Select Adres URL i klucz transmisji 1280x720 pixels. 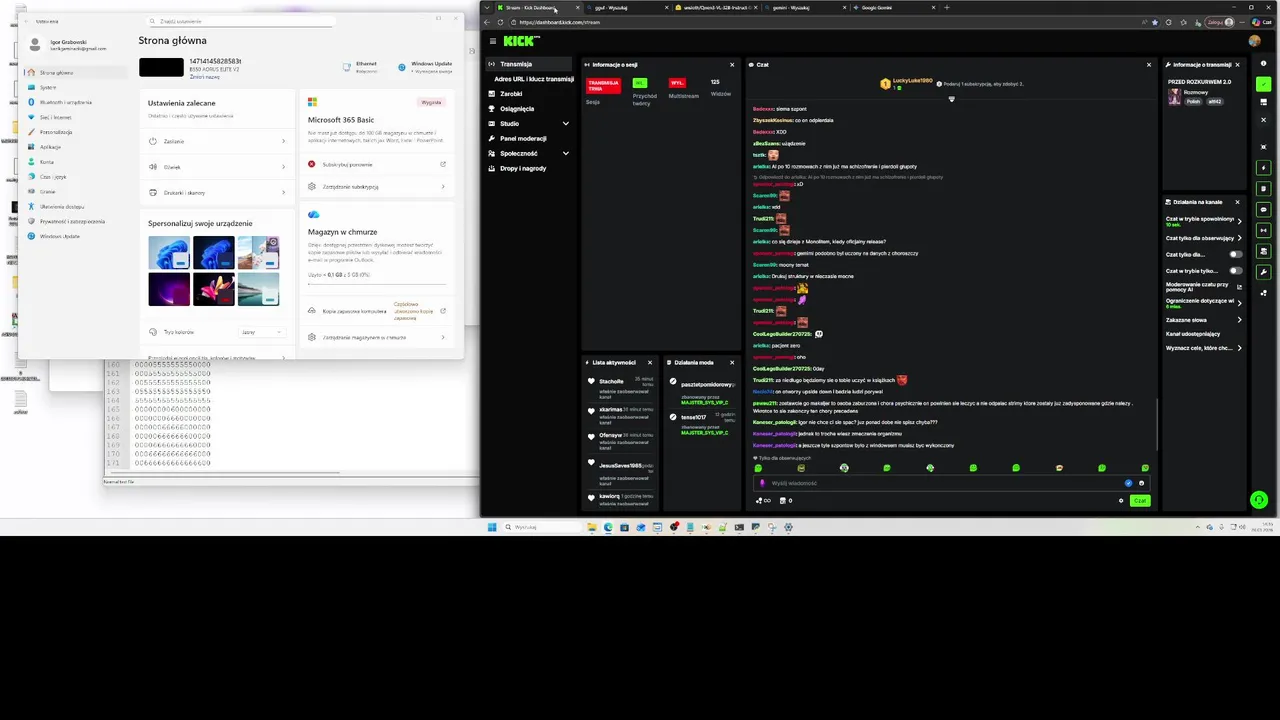(x=534, y=79)
